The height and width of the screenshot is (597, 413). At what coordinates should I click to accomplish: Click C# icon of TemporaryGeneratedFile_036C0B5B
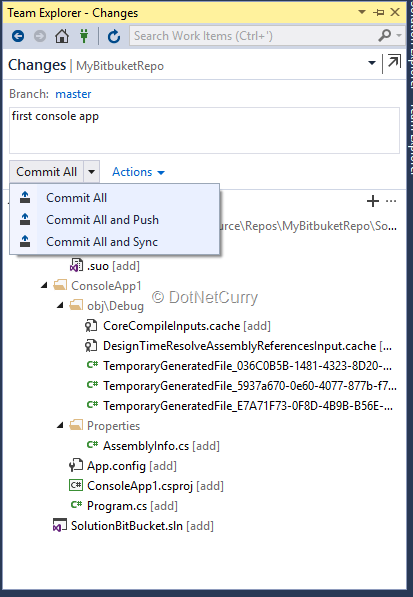(x=92, y=365)
